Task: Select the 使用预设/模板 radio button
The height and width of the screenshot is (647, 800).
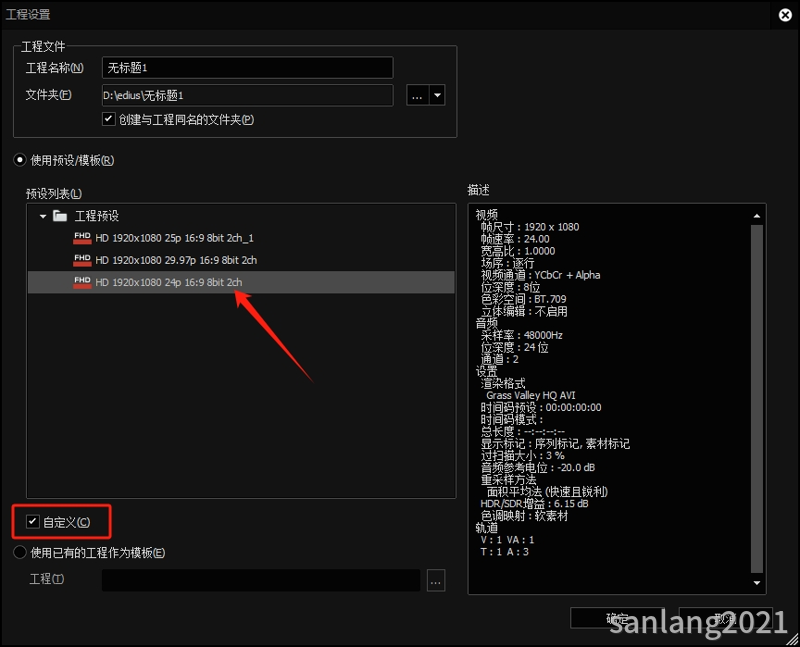Action: 19,160
